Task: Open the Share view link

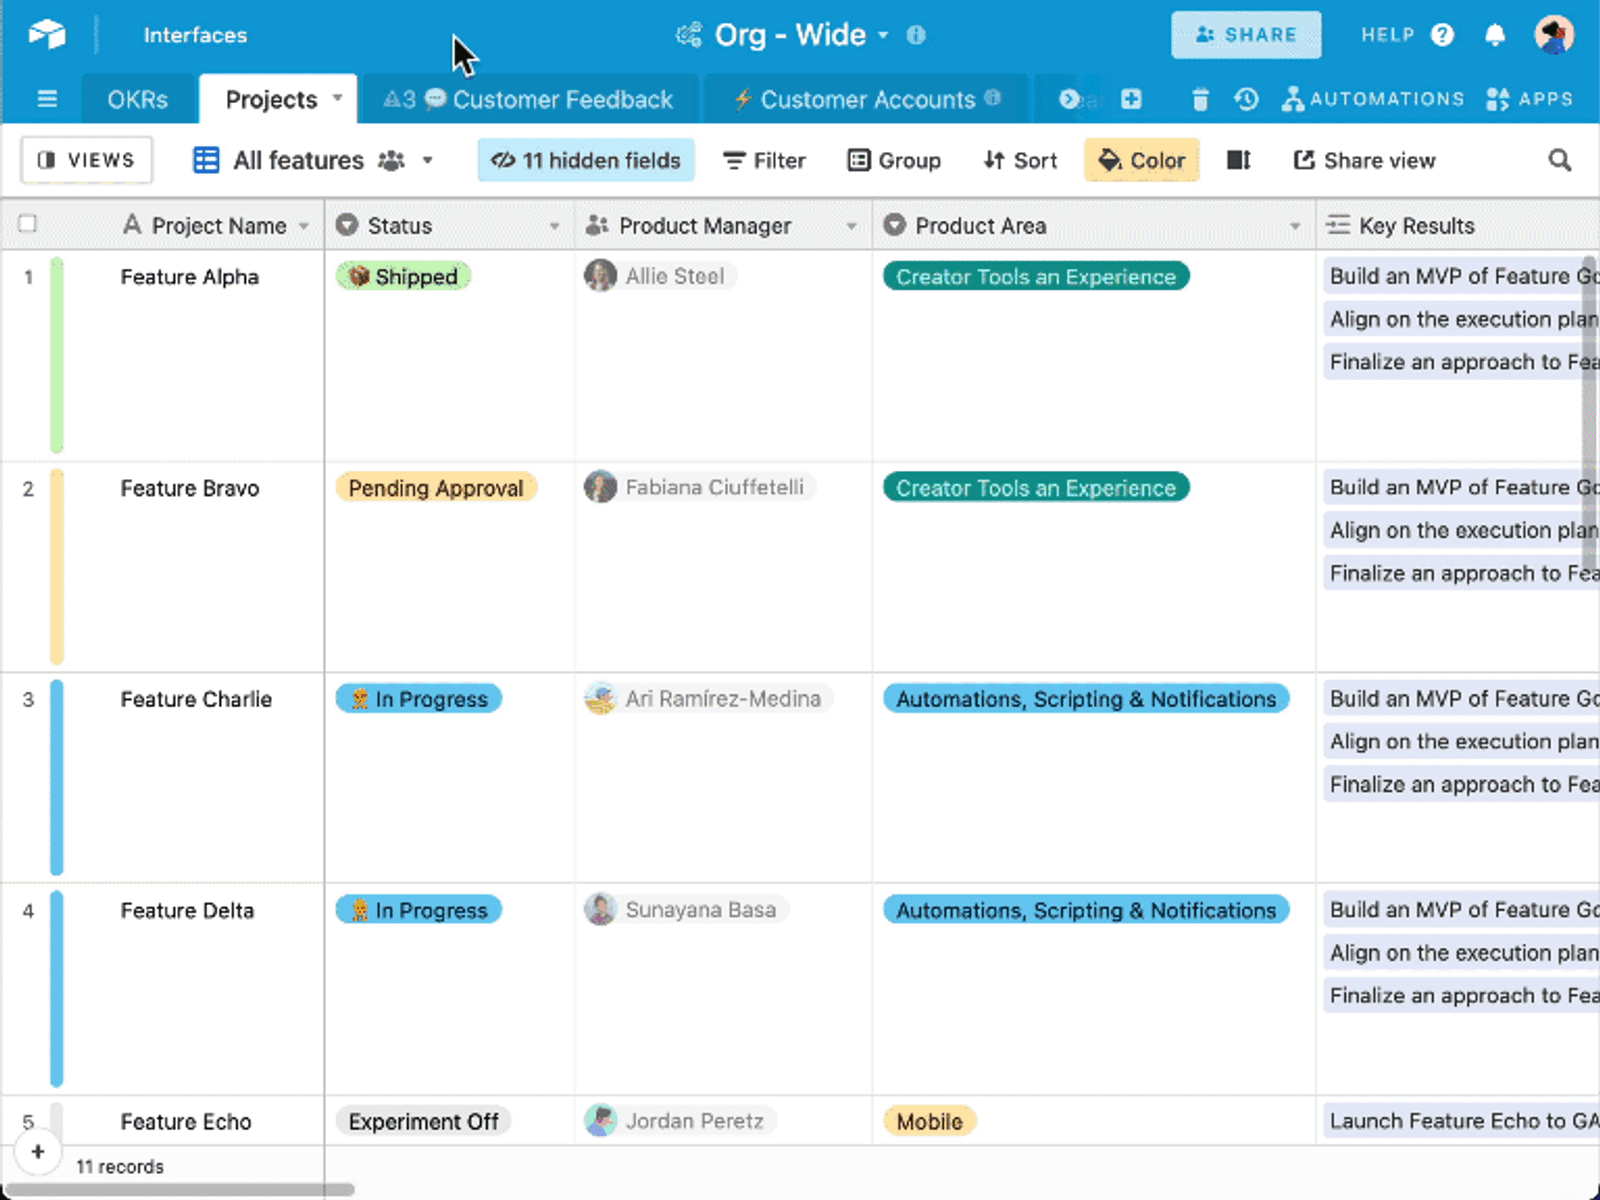Action: (x=1365, y=160)
